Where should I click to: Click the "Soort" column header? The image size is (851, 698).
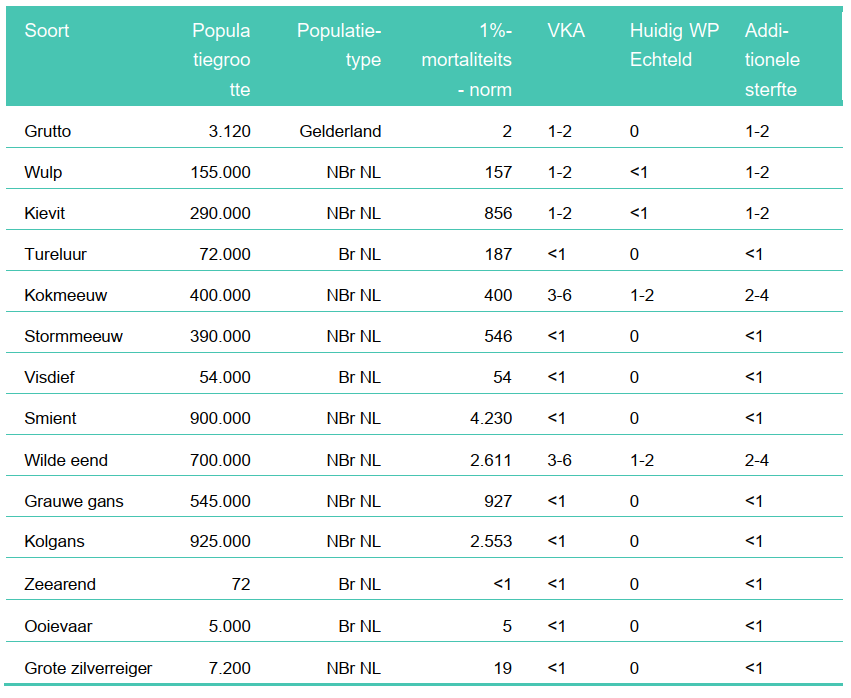(47, 31)
